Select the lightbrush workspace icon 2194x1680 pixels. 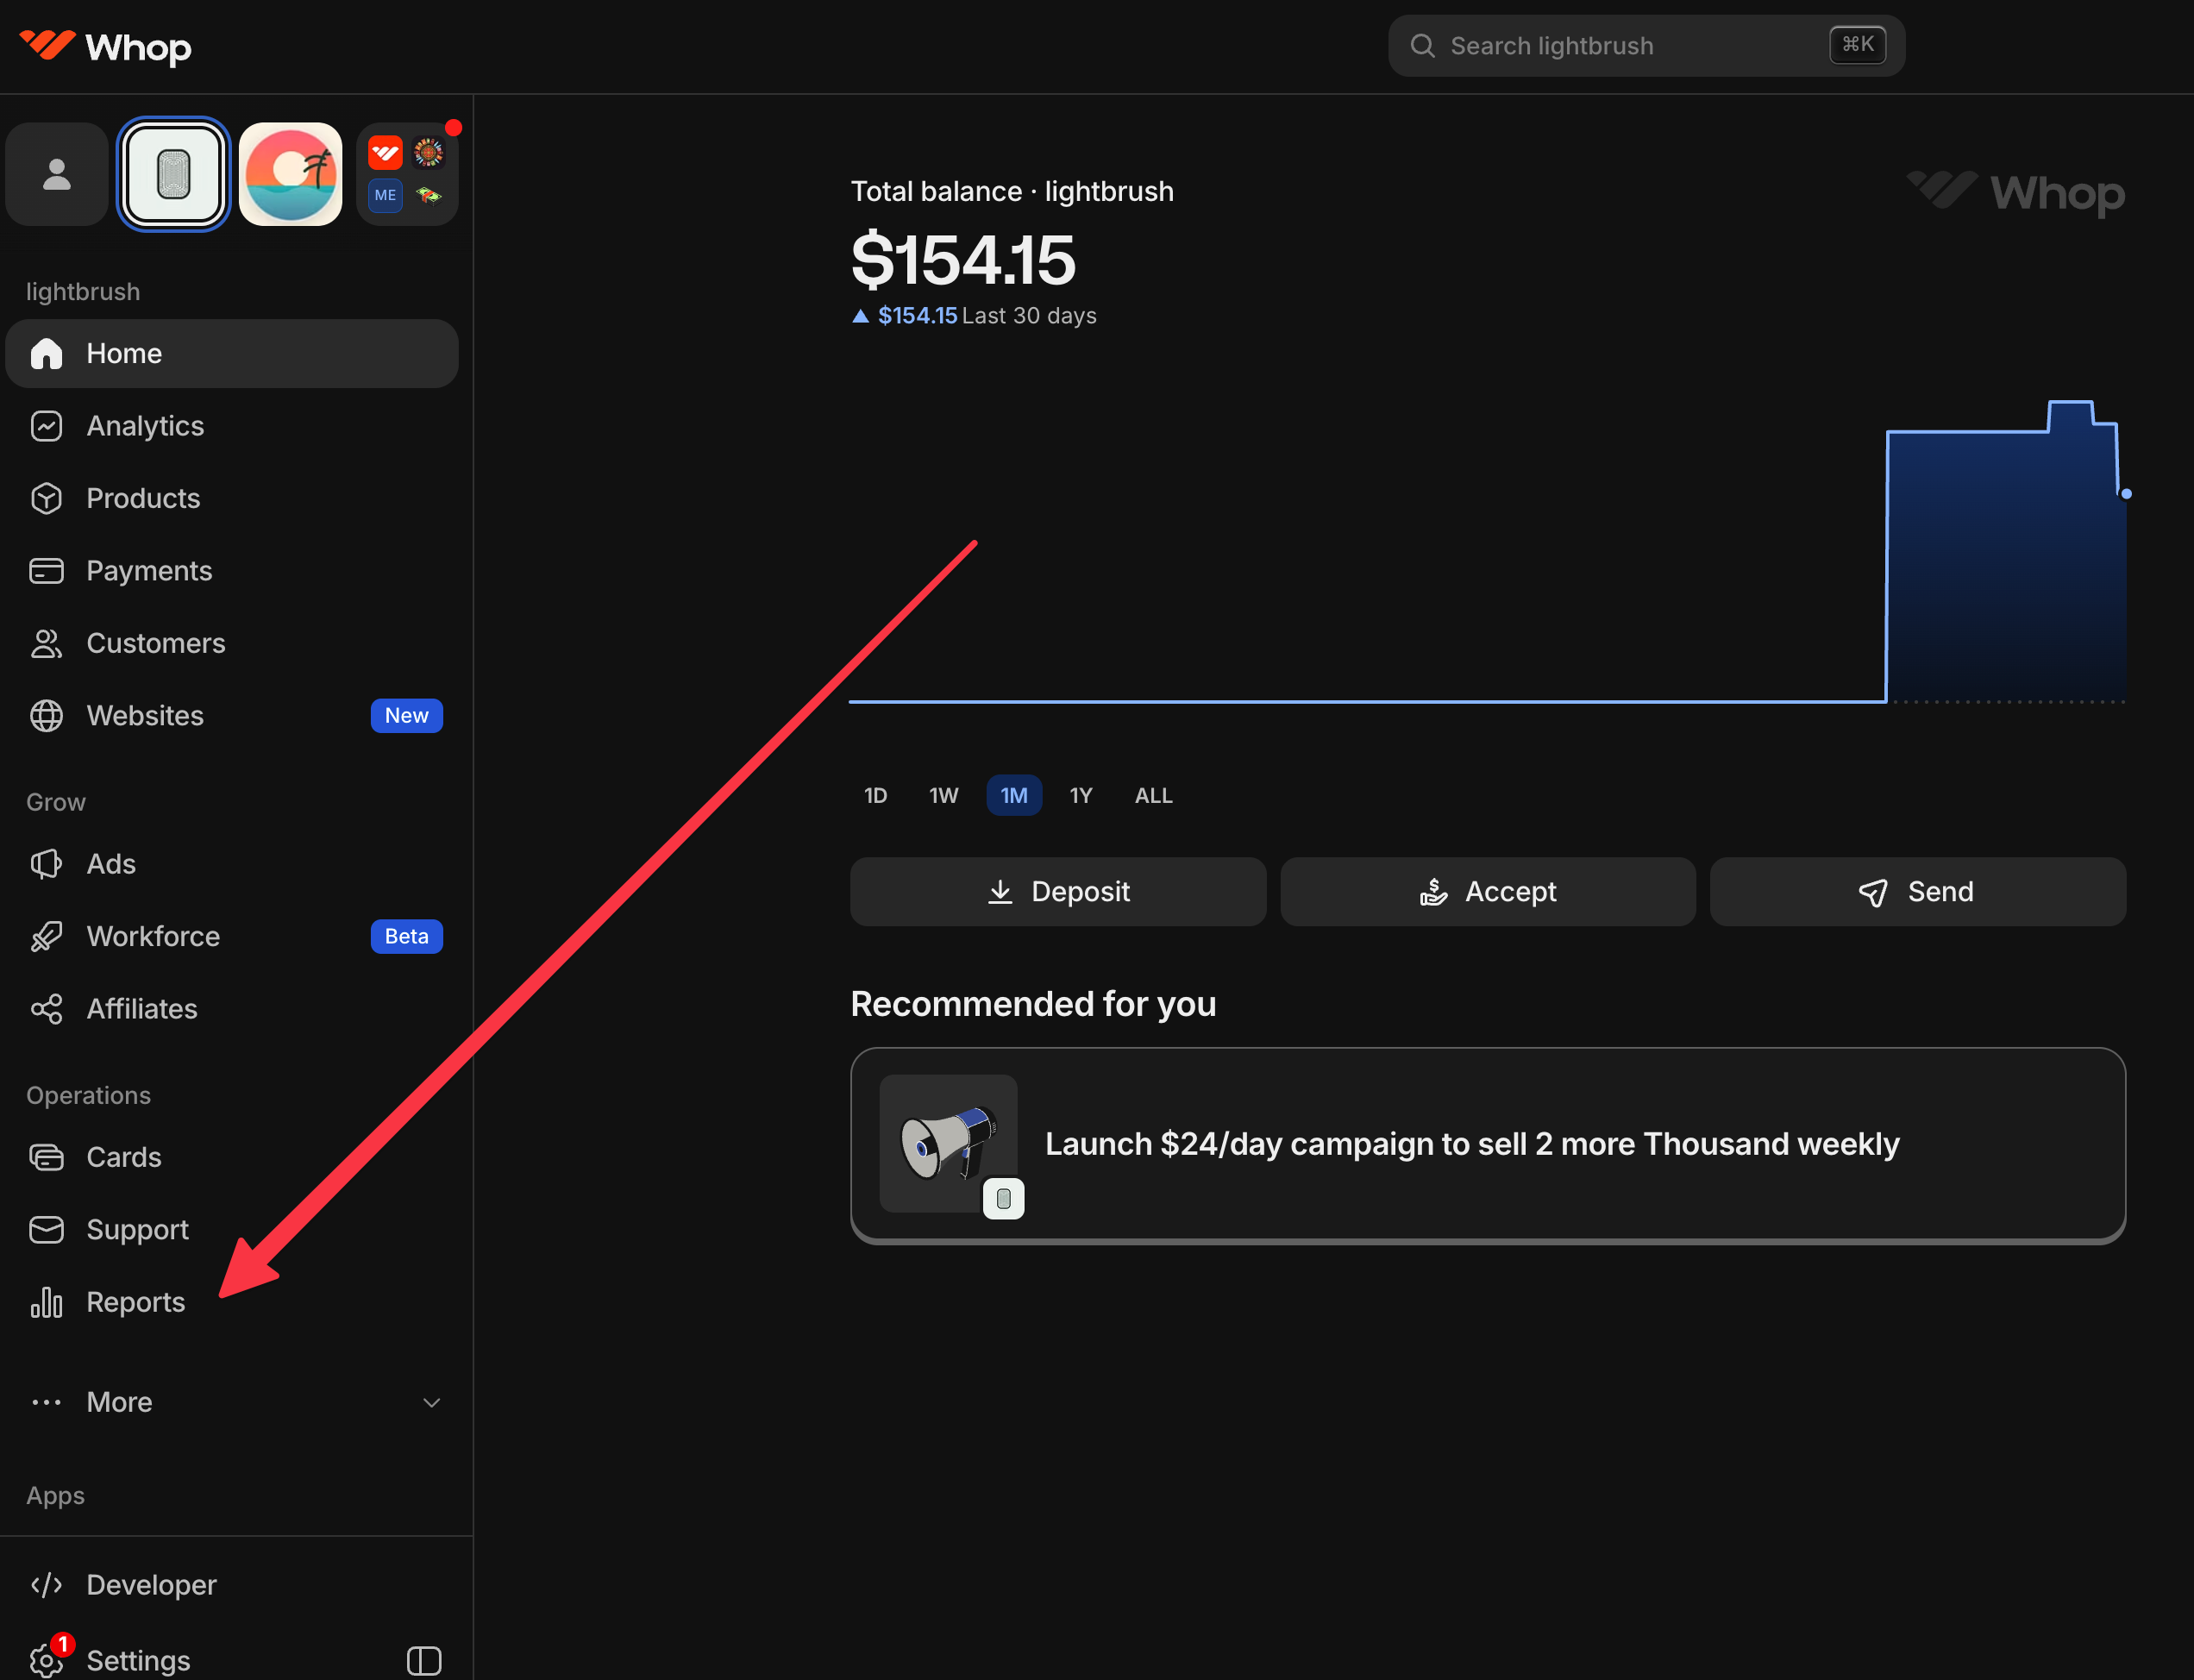(174, 174)
